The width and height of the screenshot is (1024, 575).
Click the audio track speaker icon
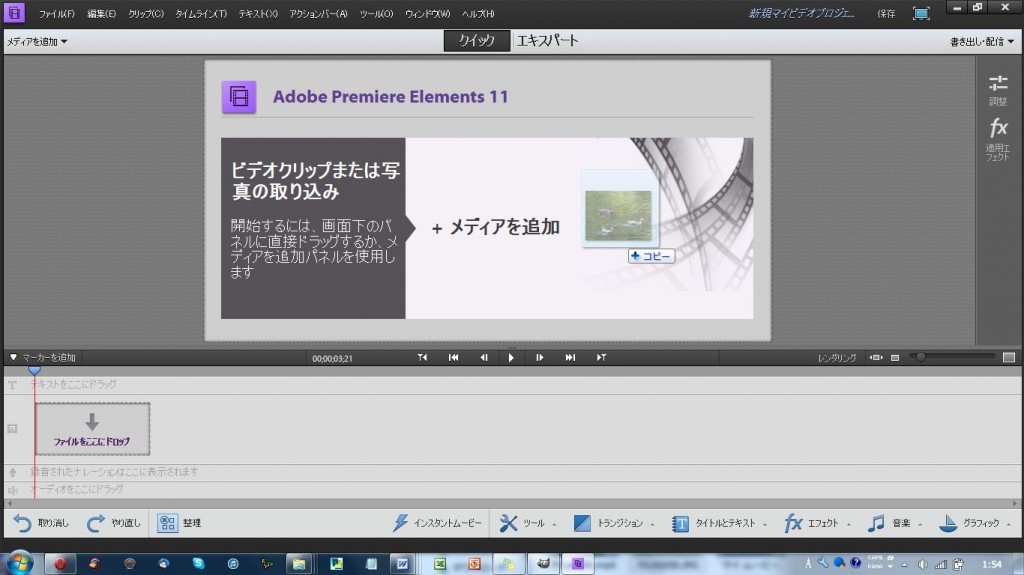pos(12,489)
